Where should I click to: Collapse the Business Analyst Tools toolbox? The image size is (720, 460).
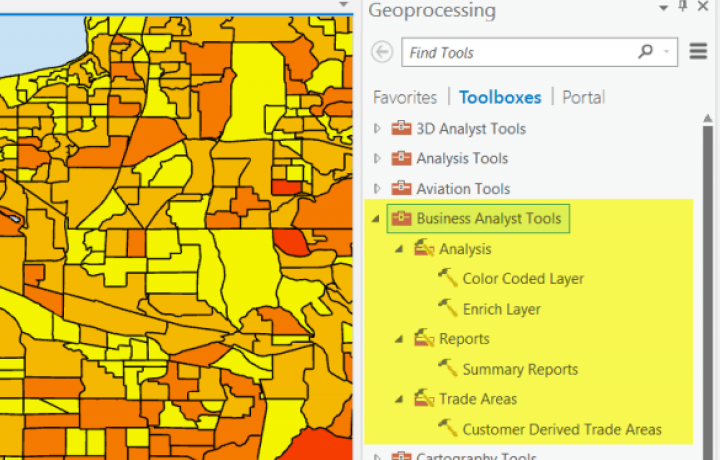click(x=376, y=219)
